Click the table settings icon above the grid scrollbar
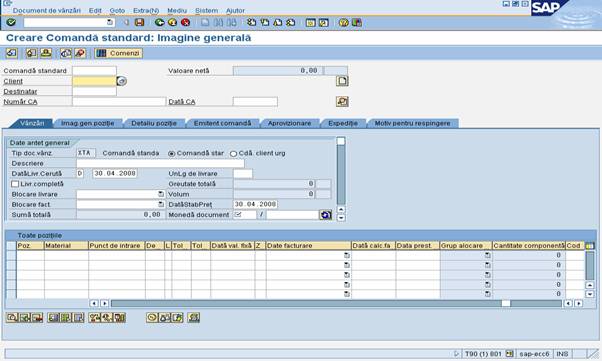602x361 pixels. pyautogui.click(x=590, y=245)
